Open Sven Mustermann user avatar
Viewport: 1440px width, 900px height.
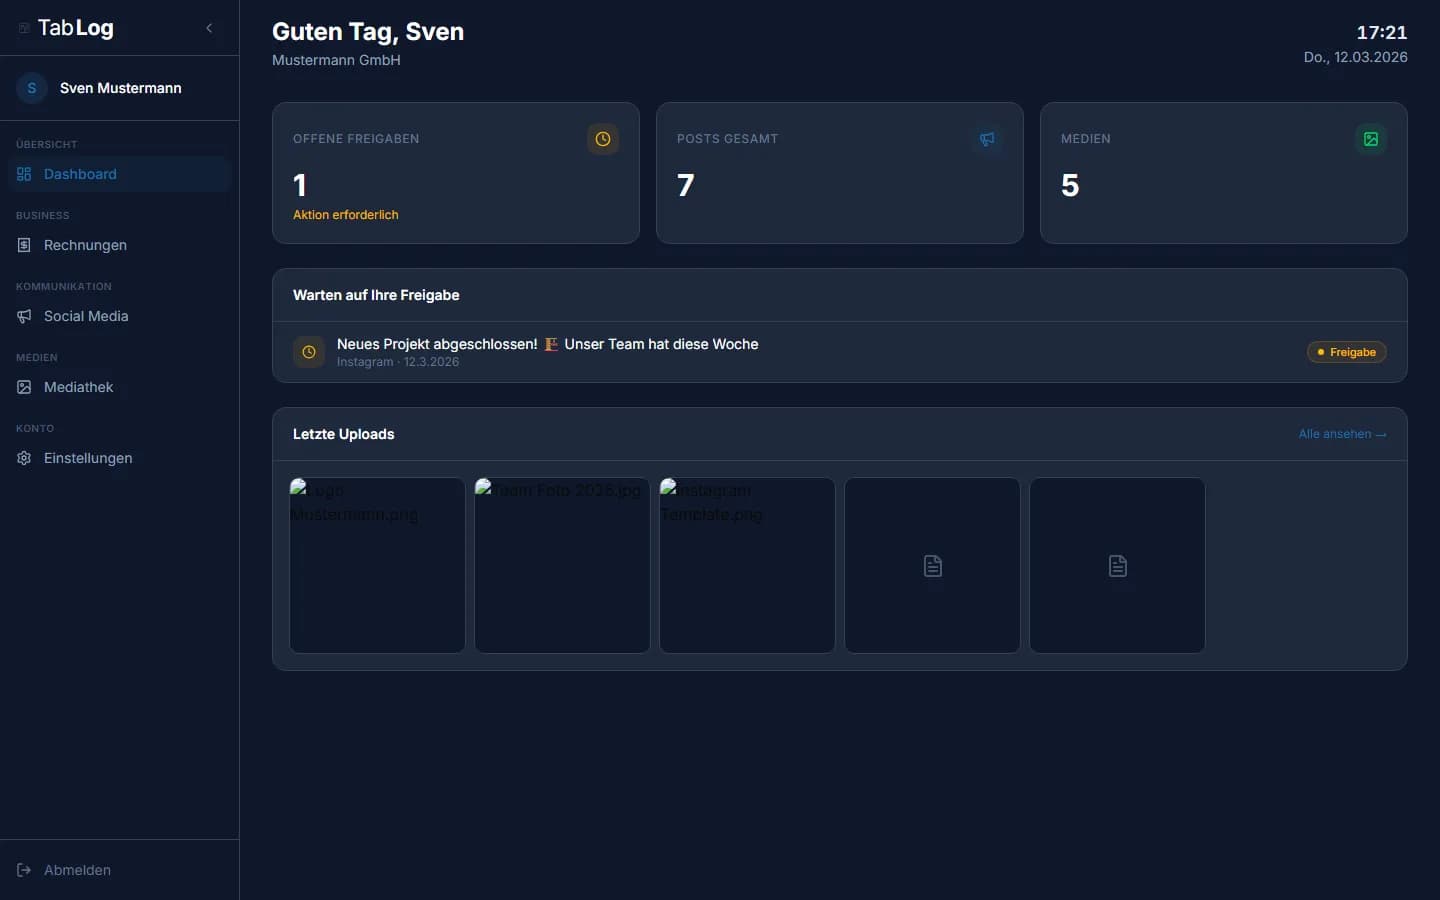click(32, 88)
